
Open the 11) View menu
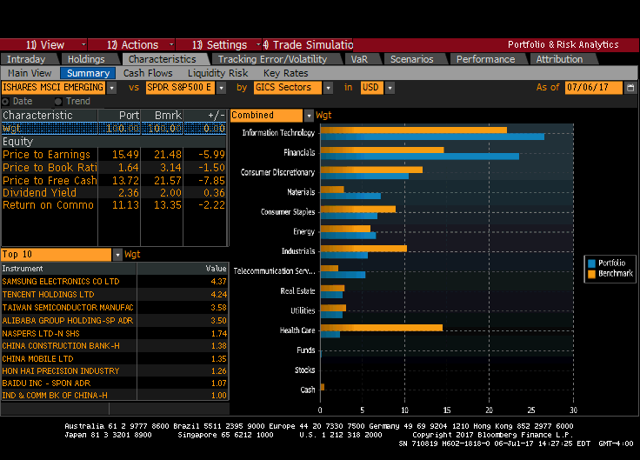coord(44,45)
